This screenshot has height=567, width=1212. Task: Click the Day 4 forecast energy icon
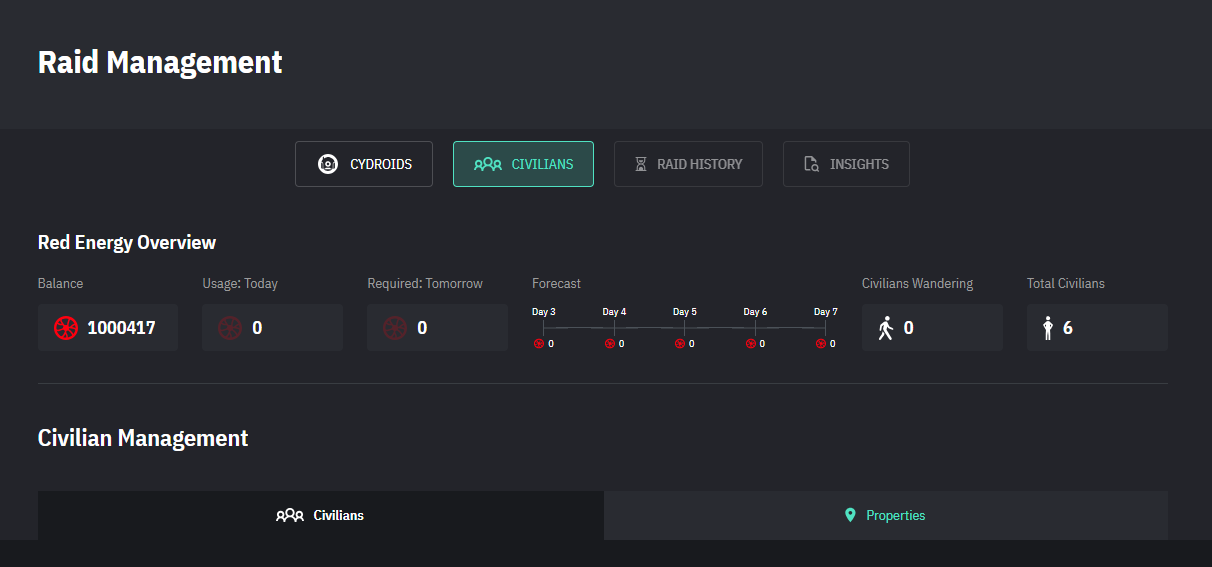click(x=609, y=344)
